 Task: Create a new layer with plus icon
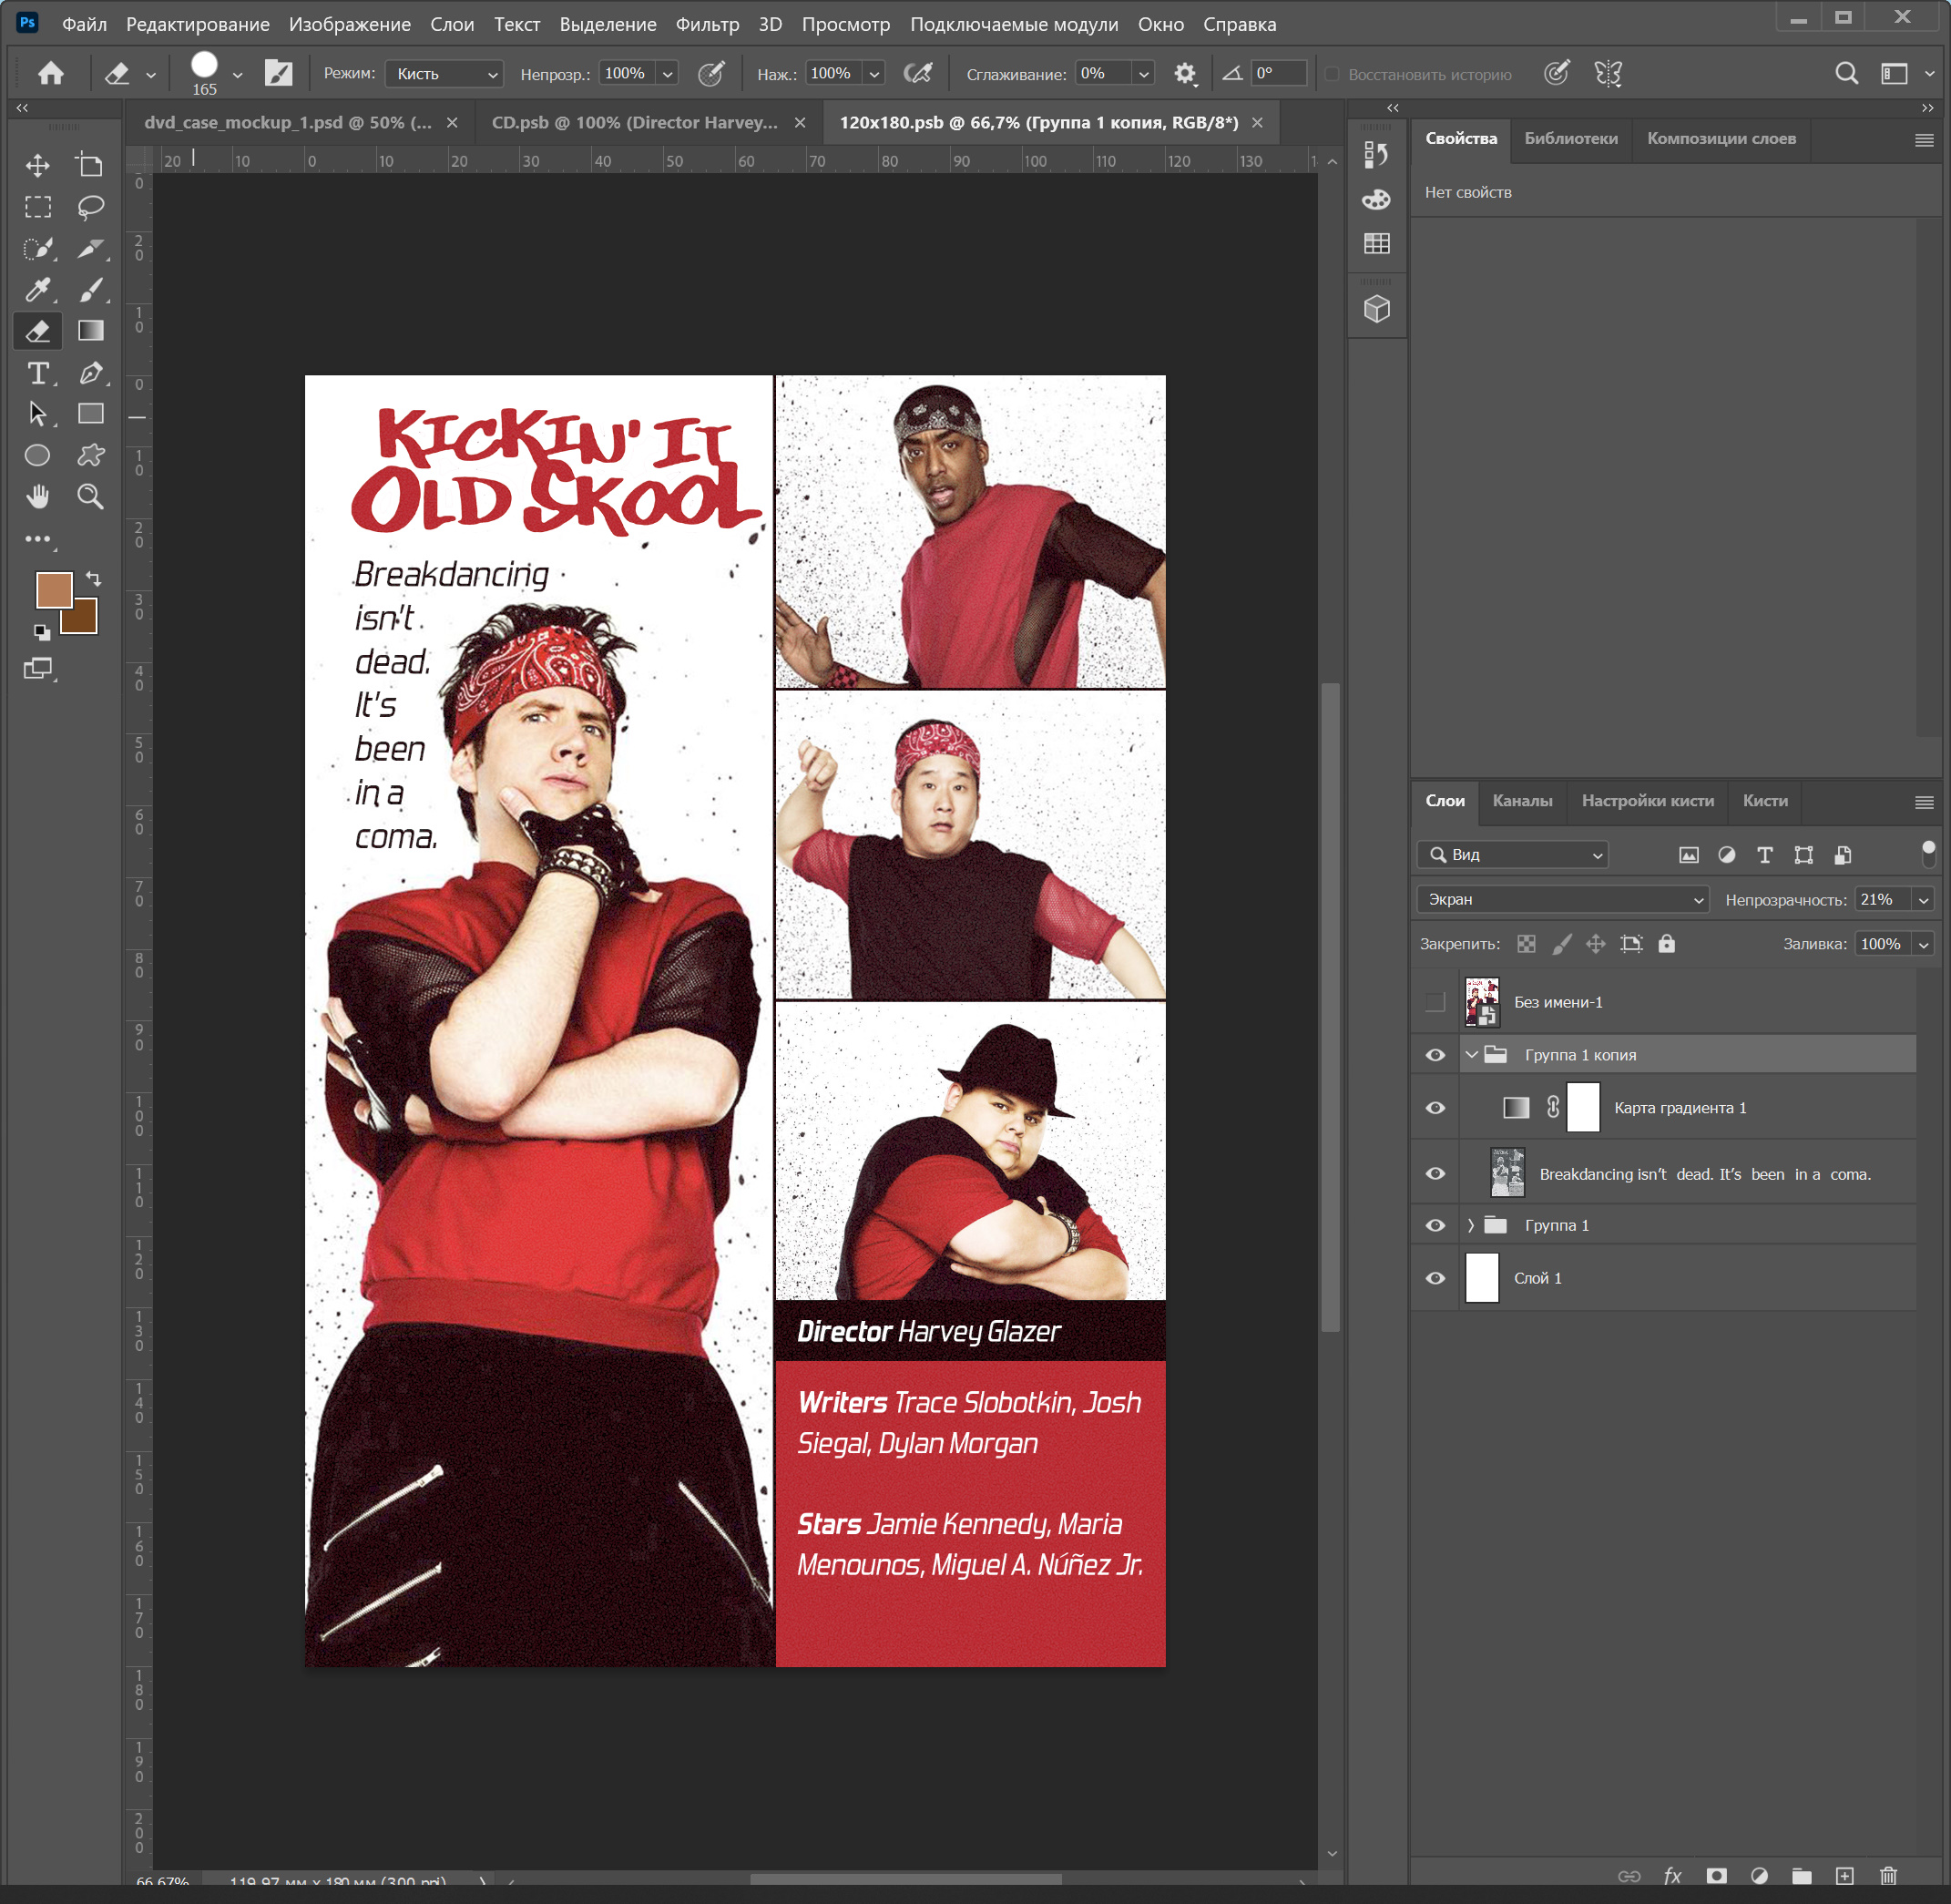pyautogui.click(x=1845, y=1875)
